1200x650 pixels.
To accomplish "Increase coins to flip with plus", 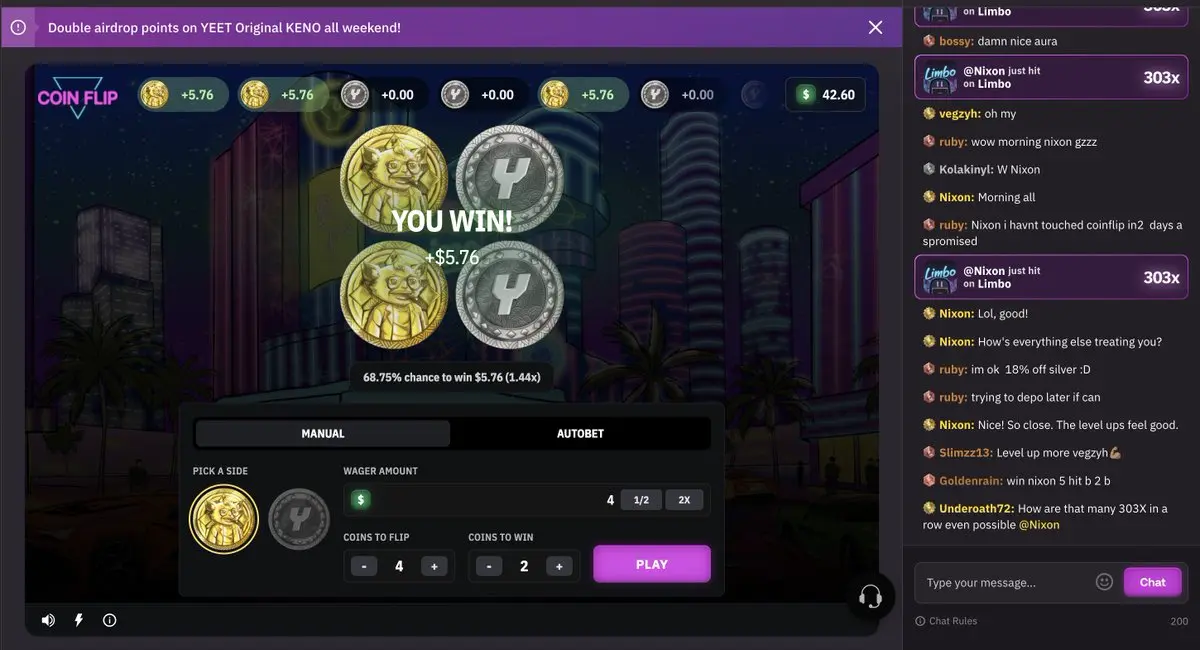I will [x=434, y=566].
